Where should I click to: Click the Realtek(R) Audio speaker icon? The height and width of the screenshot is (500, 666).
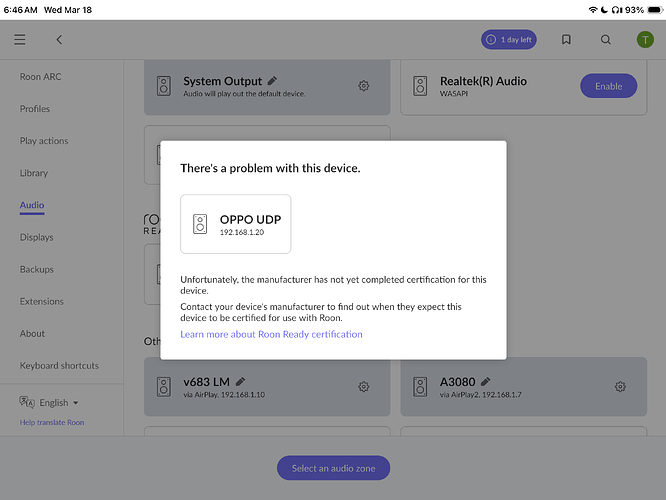click(420, 86)
